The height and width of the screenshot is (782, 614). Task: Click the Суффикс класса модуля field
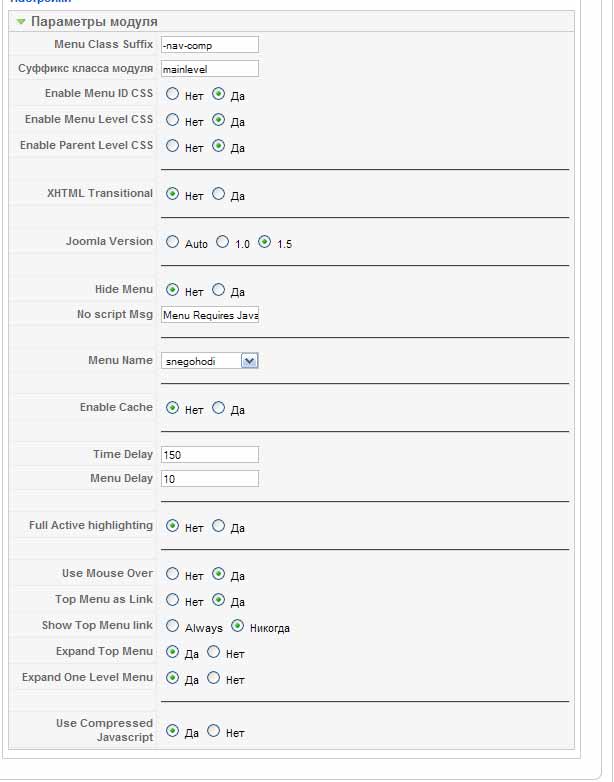pyautogui.click(x=209, y=69)
